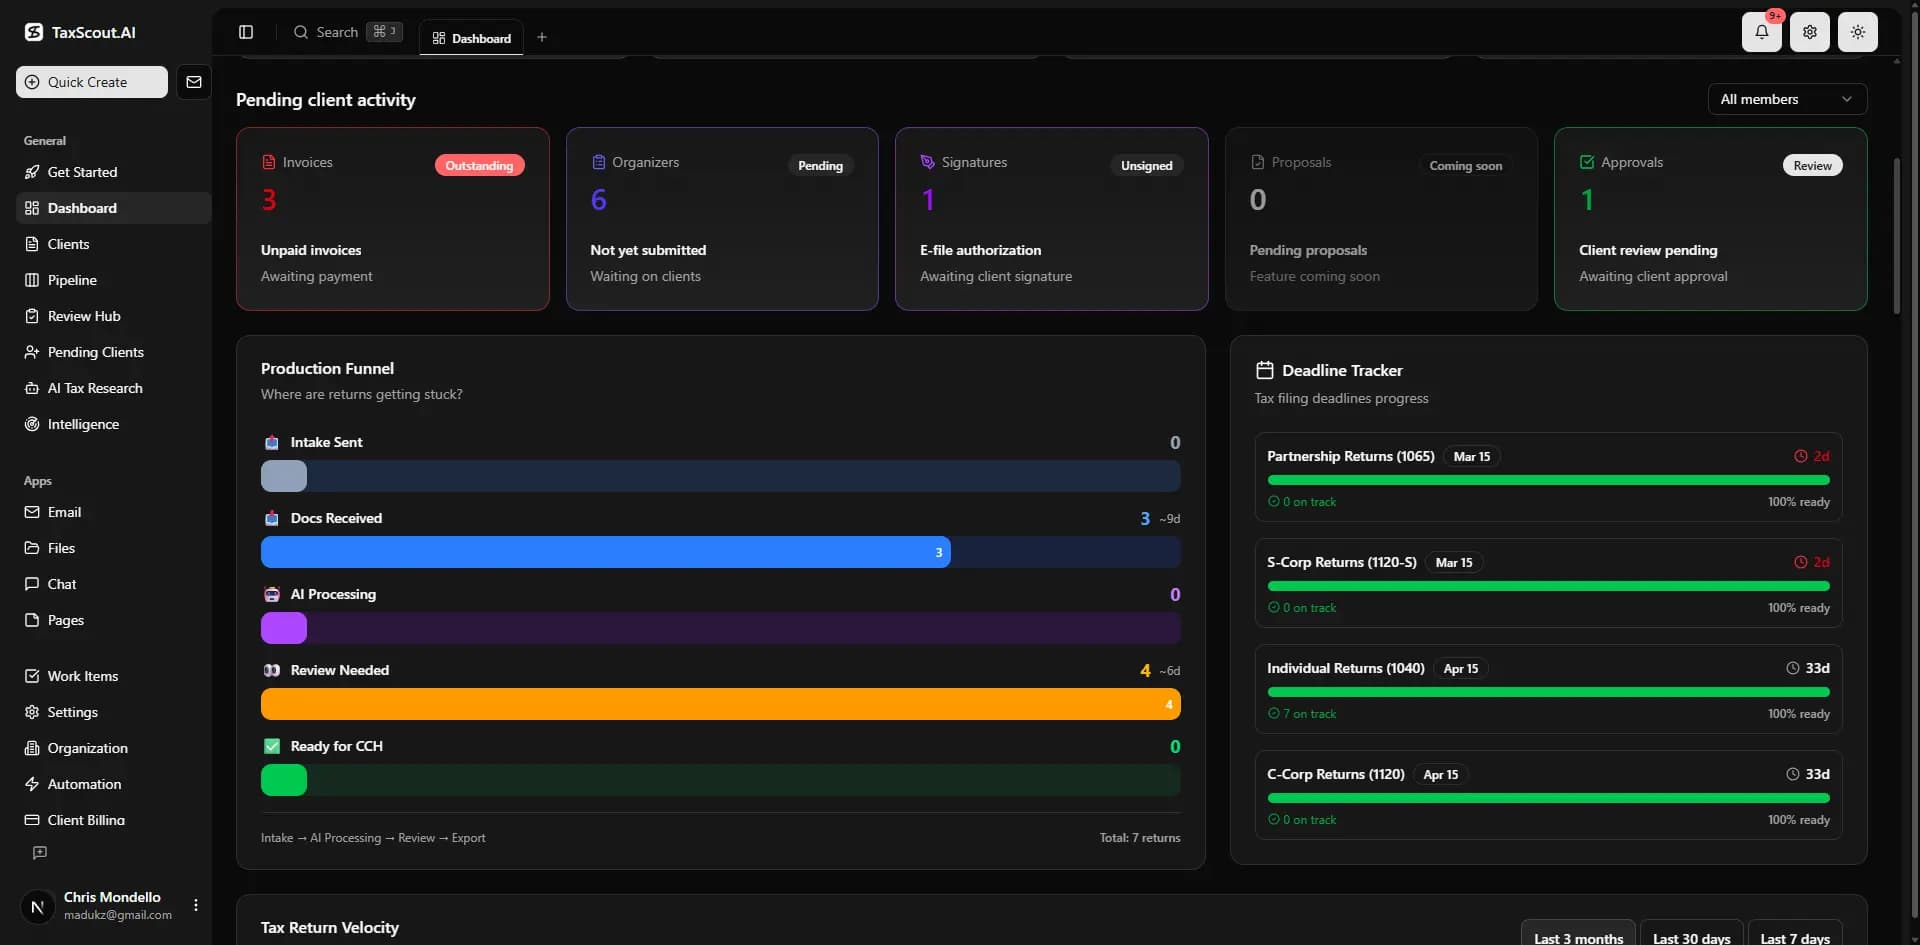Switch theme with the sun icon
1920x945 pixels.
(x=1857, y=32)
